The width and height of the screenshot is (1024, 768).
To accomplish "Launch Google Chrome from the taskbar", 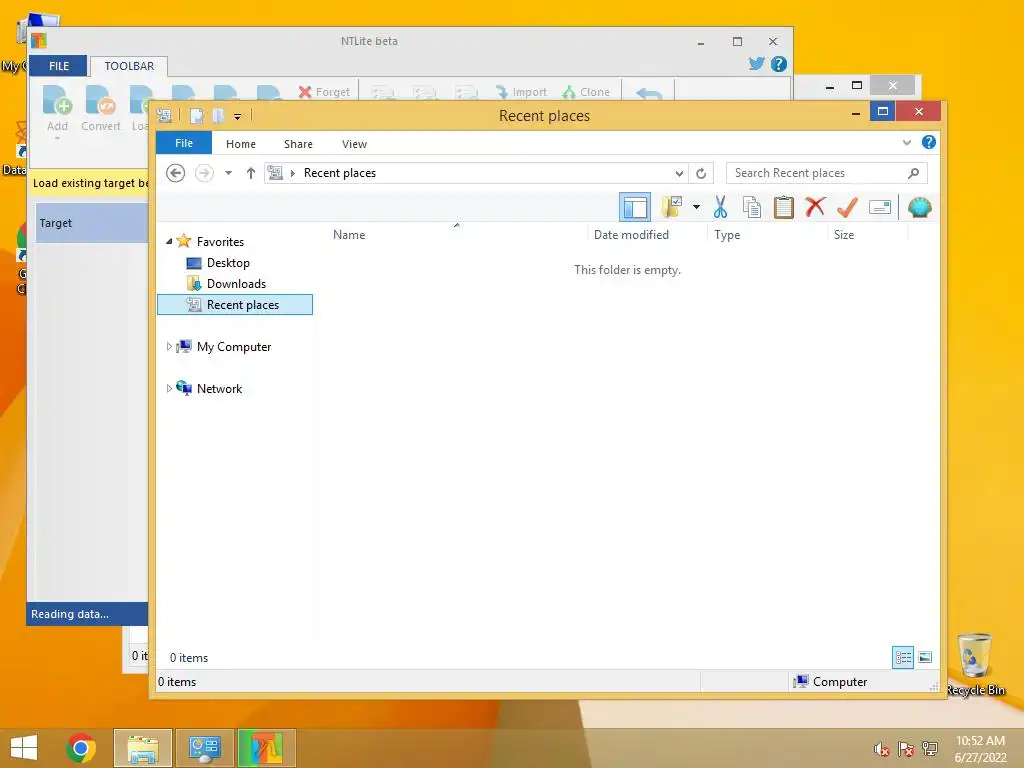I will [x=81, y=748].
